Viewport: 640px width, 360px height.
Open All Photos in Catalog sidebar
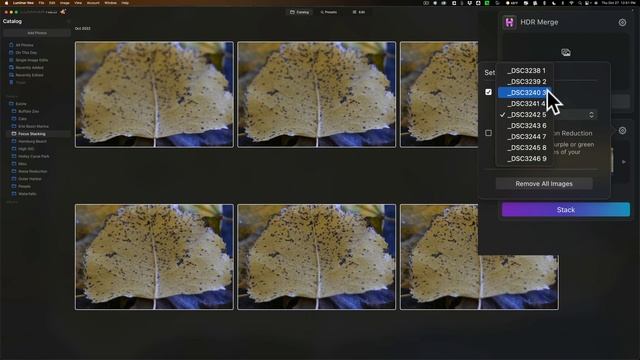coord(24,45)
